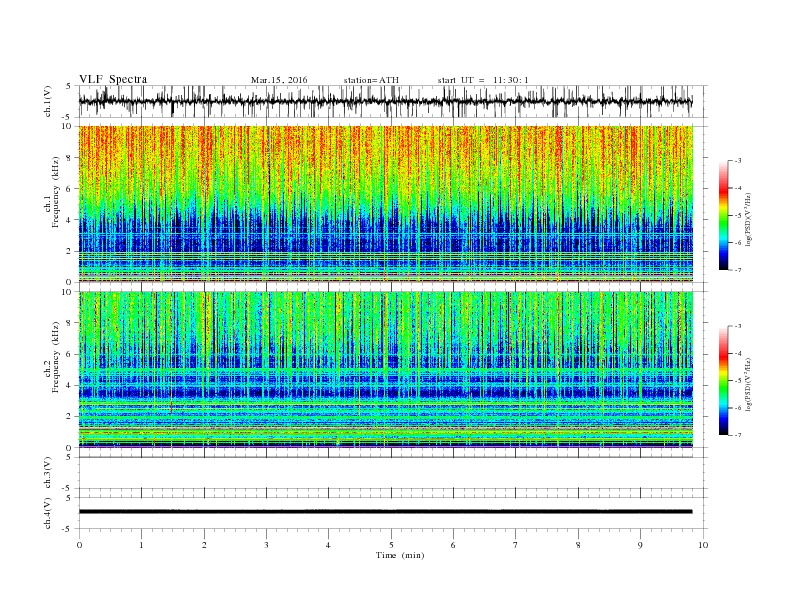Click the "-6" tick on ch.2 colorbar
The height and width of the screenshot is (612, 792).
click(738, 408)
